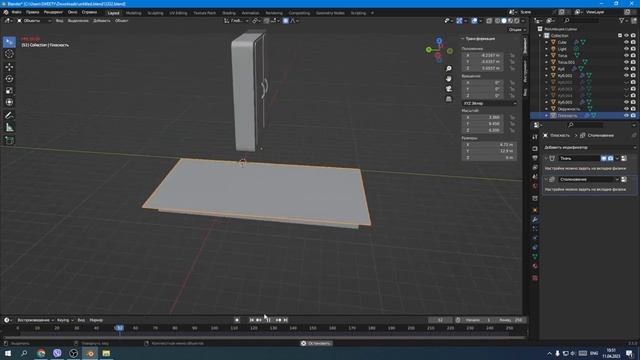Open the Physics properties tab icon
The image size is (640, 360).
click(535, 238)
